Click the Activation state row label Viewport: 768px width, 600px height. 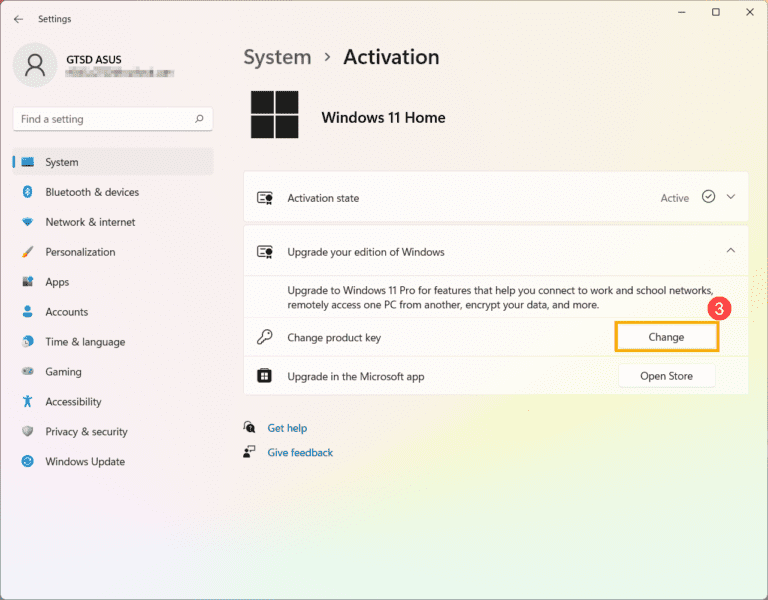(323, 198)
